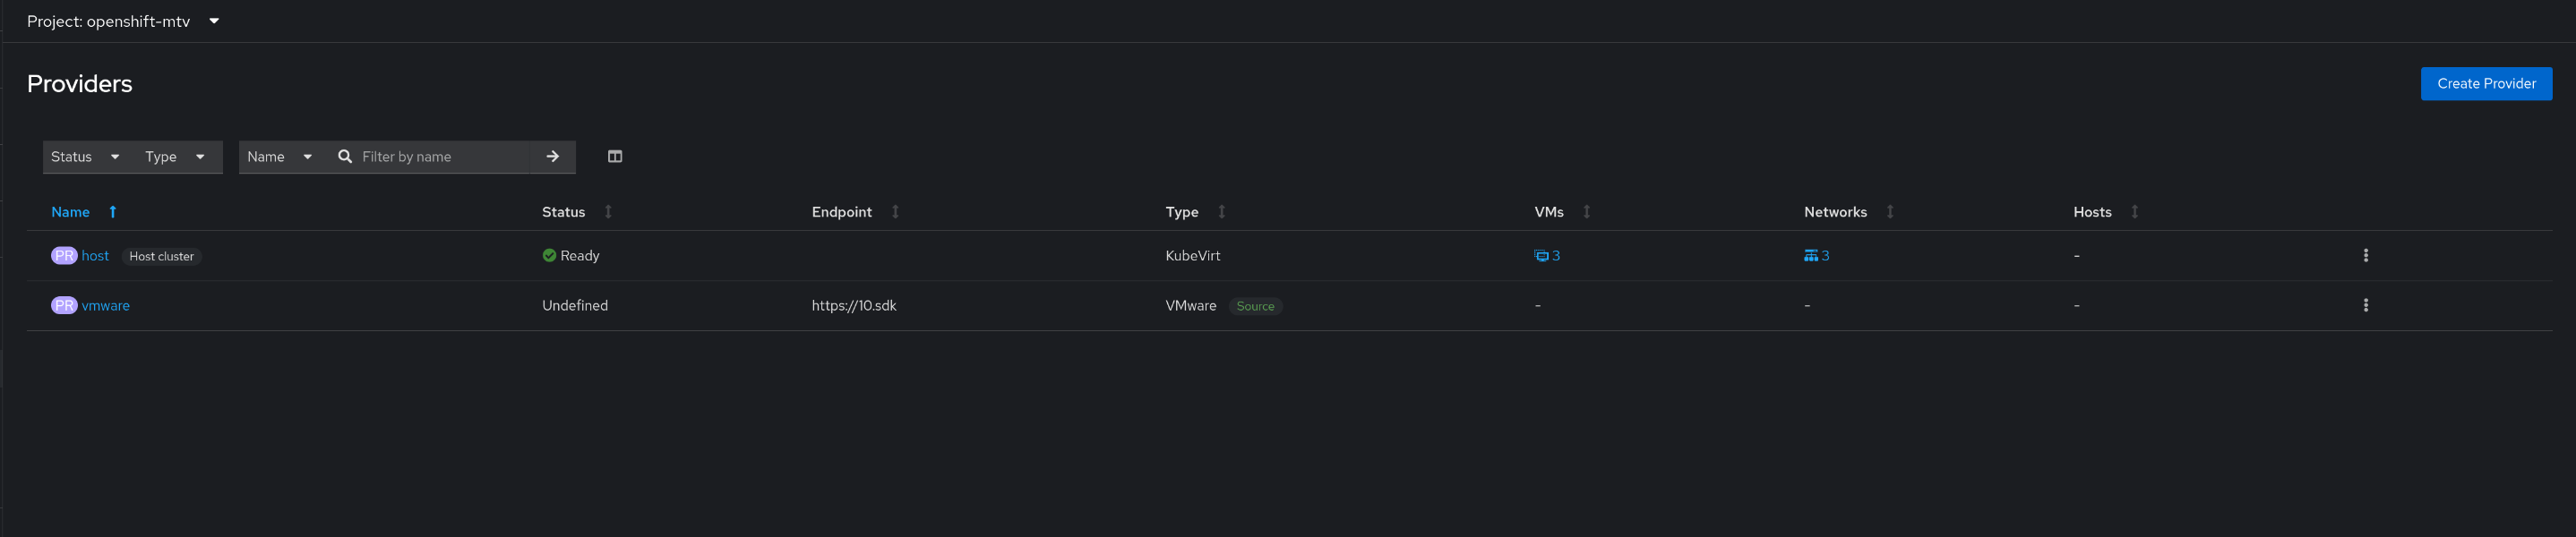This screenshot has width=2576, height=537.
Task: Open kebab menu for vmware provider
Action: tap(2365, 305)
